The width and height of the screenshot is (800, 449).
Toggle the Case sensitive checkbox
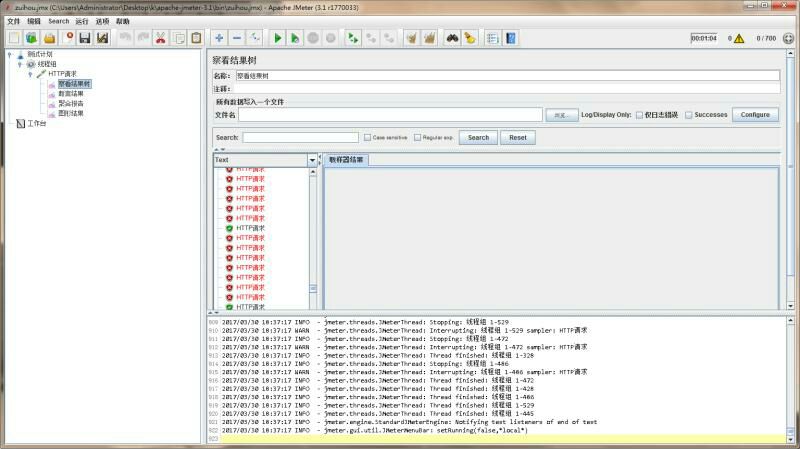[367, 137]
